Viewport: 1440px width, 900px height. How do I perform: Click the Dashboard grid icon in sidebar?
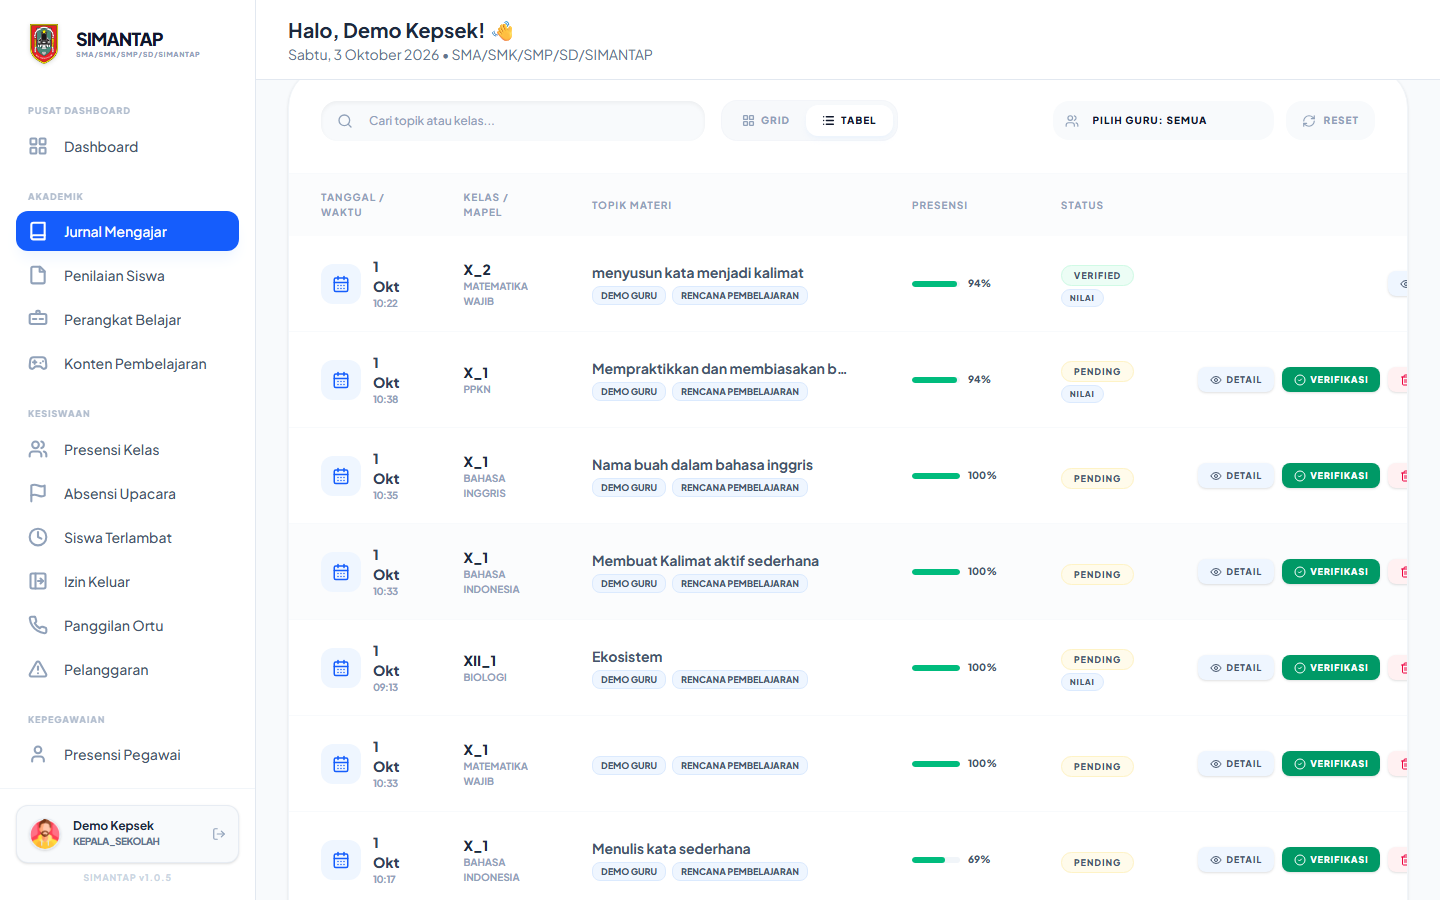tap(38, 147)
